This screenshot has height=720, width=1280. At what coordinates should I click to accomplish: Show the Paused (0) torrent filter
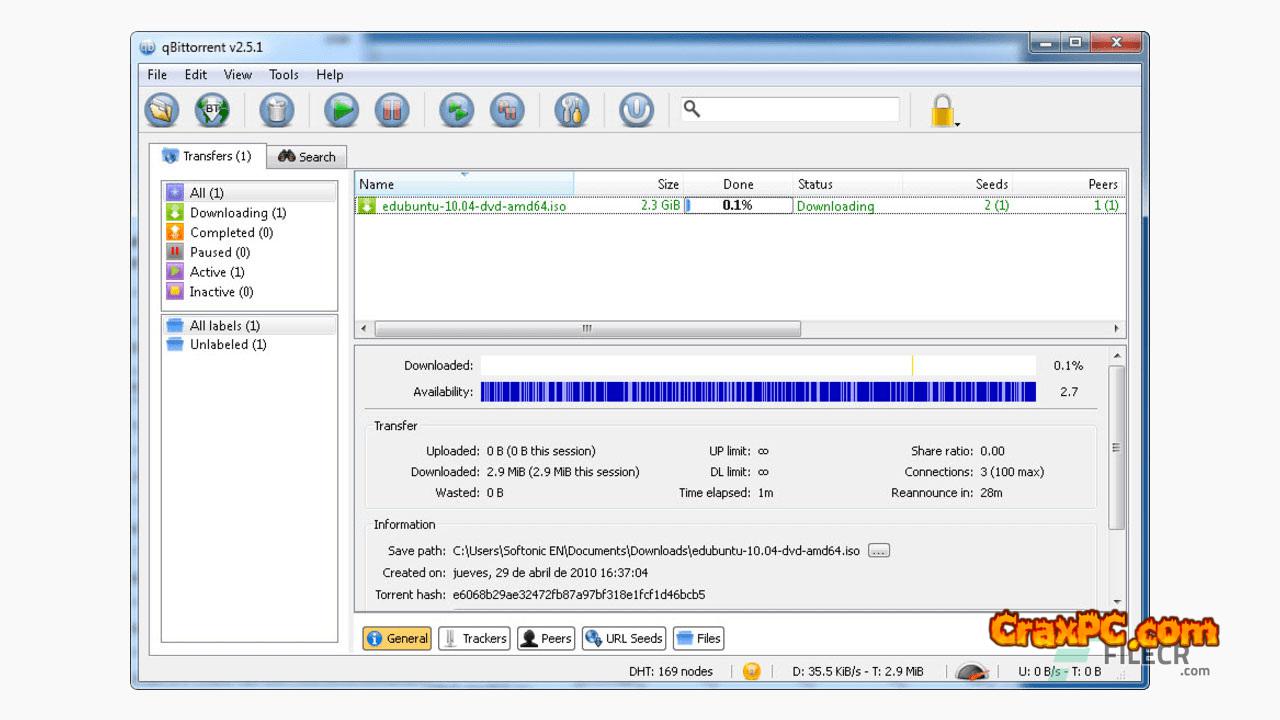219,252
